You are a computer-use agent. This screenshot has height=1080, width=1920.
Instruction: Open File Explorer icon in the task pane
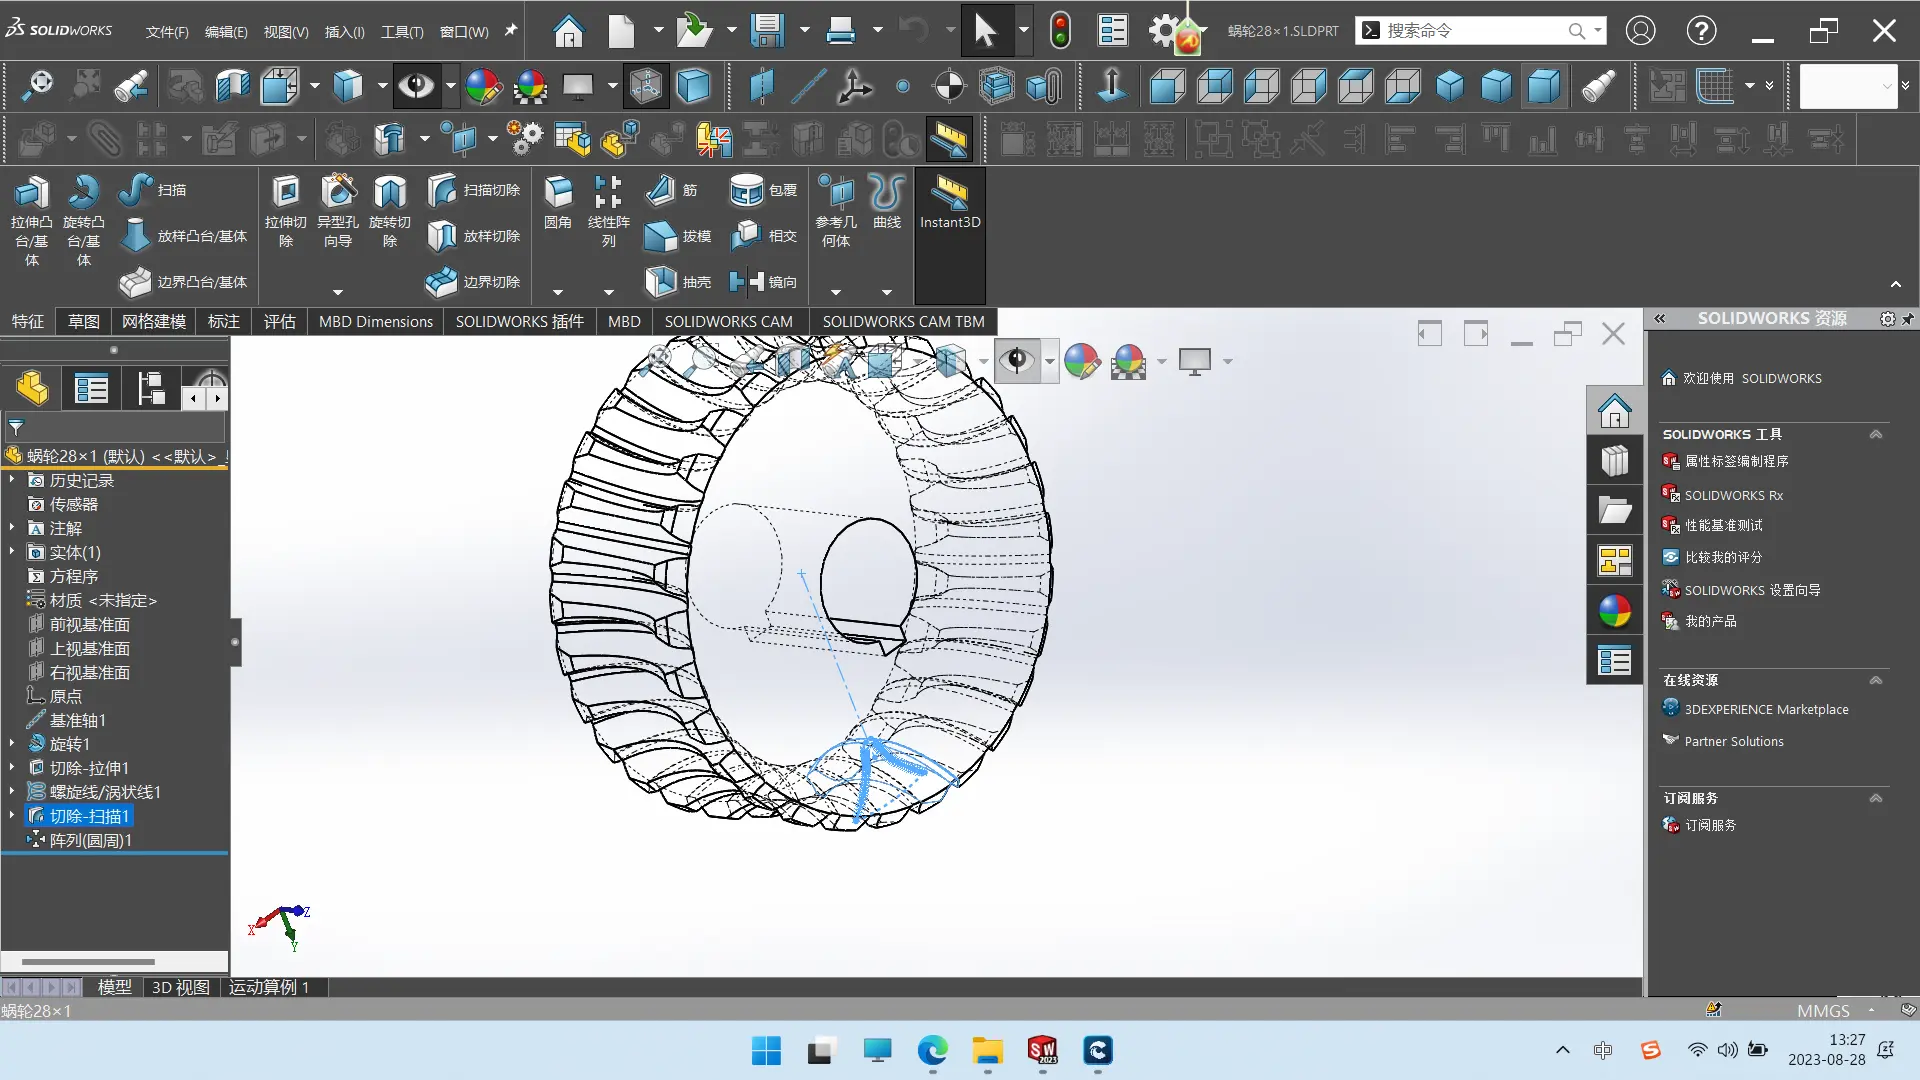point(1614,511)
